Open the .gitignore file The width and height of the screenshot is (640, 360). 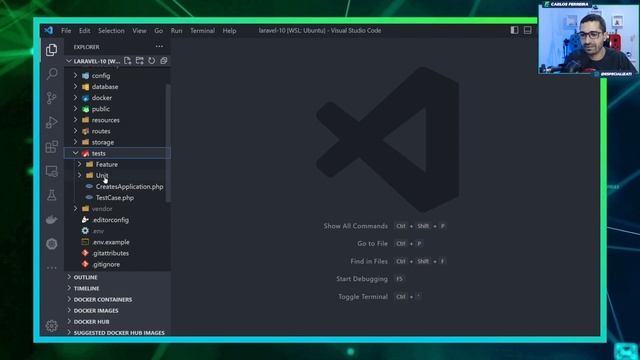118,264
